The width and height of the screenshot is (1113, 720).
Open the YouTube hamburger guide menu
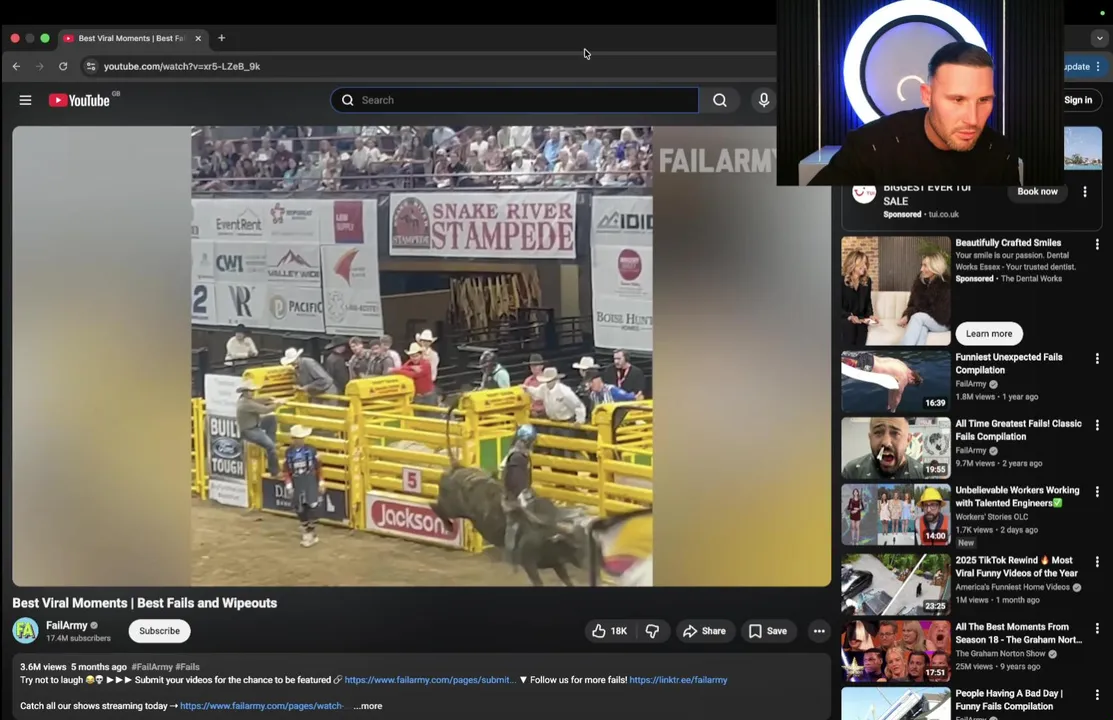[26, 100]
